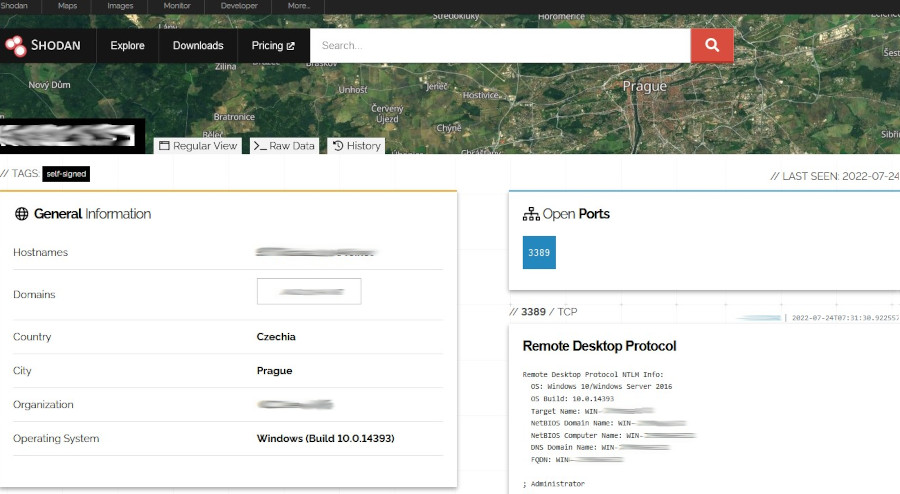The height and width of the screenshot is (494, 900).
Task: Click the Organization label
Action: pyautogui.click(x=43, y=404)
